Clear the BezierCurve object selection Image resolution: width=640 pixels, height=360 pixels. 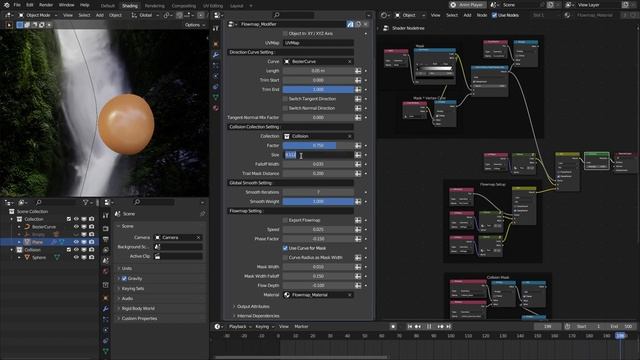point(349,62)
